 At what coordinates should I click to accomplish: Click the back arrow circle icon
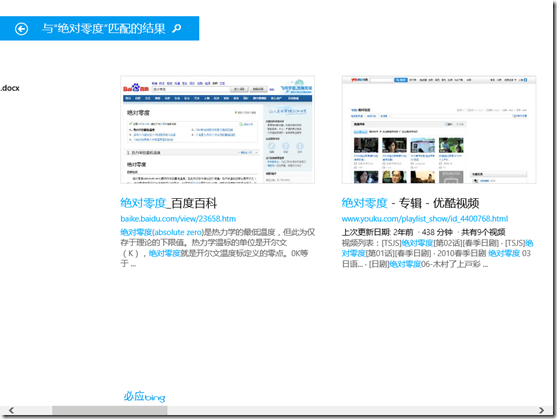click(21, 29)
